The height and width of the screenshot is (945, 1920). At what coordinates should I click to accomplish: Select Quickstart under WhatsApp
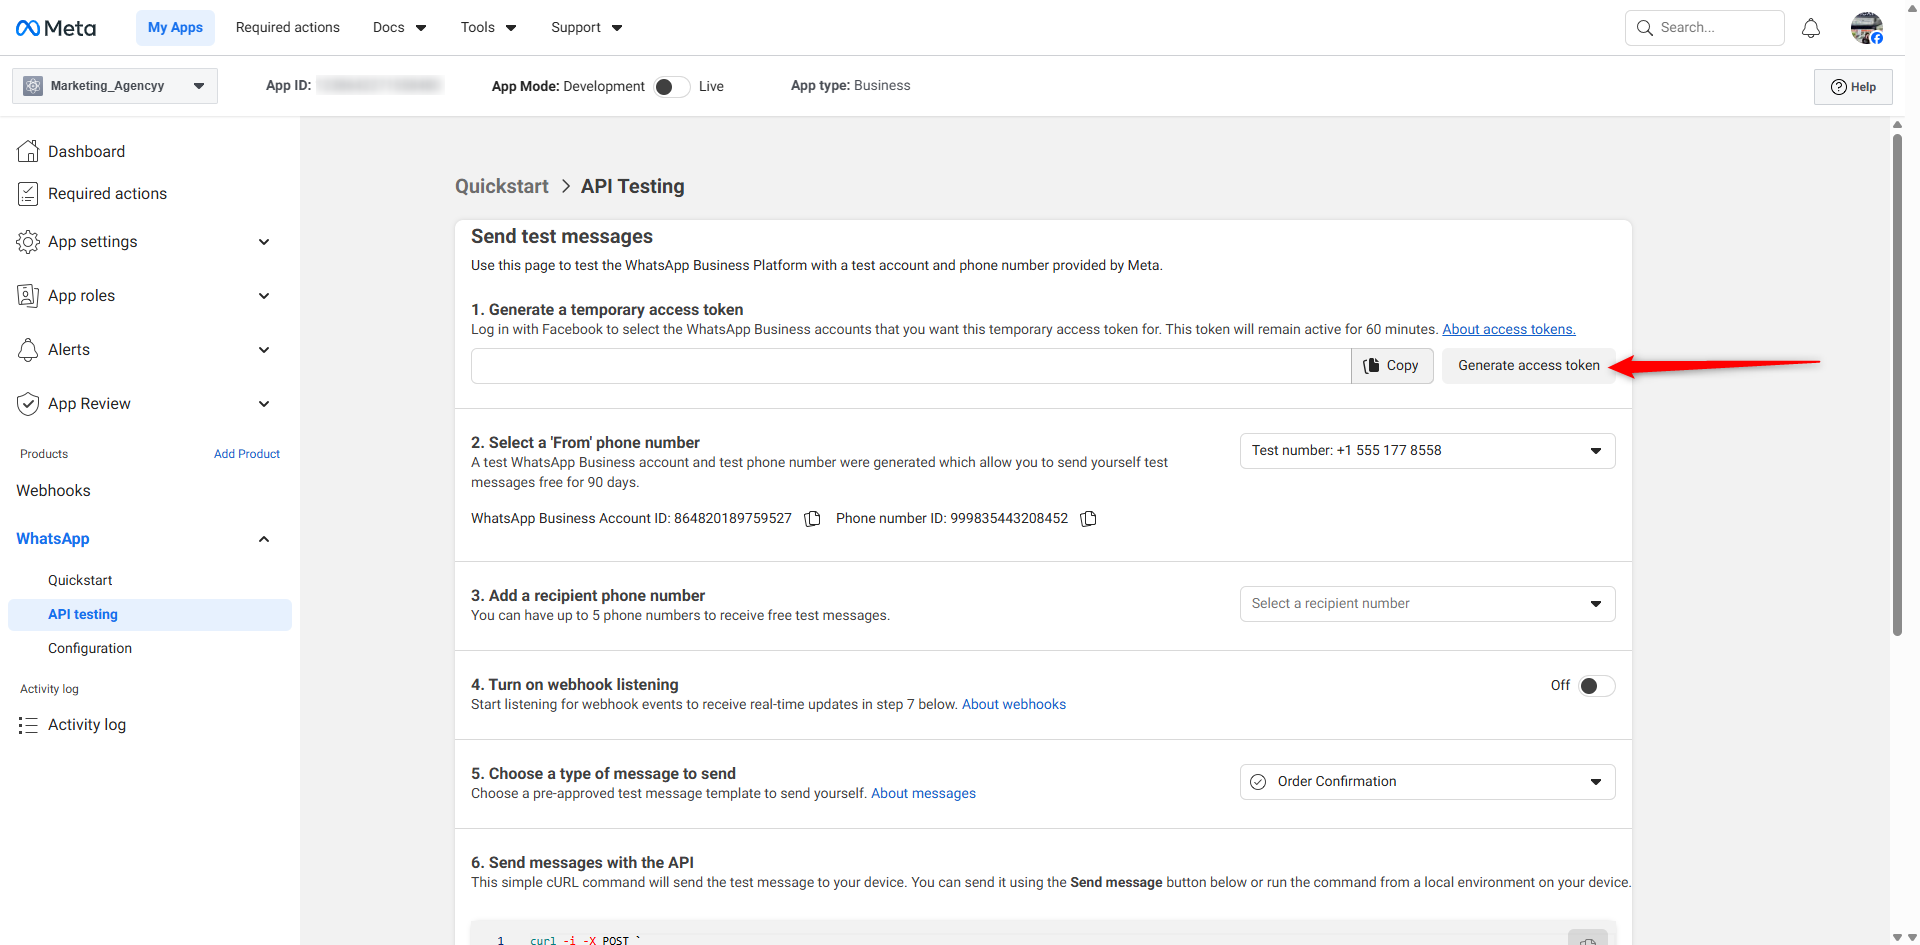pos(80,581)
